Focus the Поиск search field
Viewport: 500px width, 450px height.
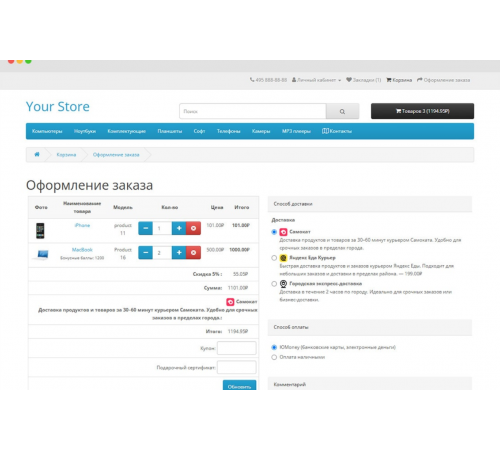pos(253,111)
